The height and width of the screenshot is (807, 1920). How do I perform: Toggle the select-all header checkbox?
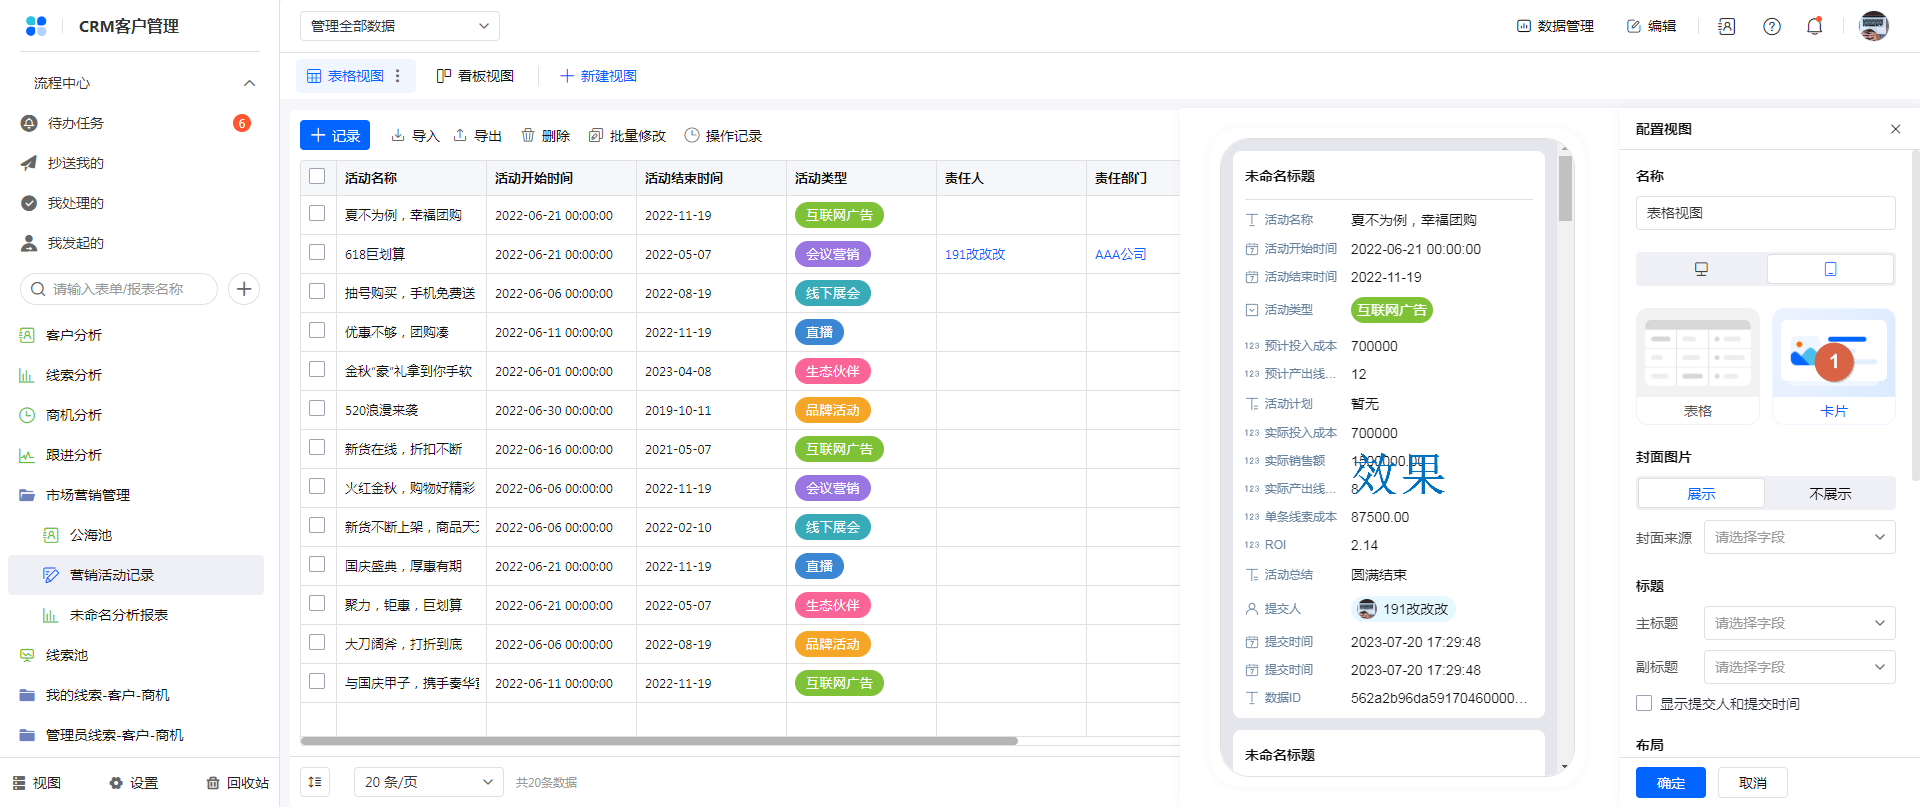(x=317, y=177)
